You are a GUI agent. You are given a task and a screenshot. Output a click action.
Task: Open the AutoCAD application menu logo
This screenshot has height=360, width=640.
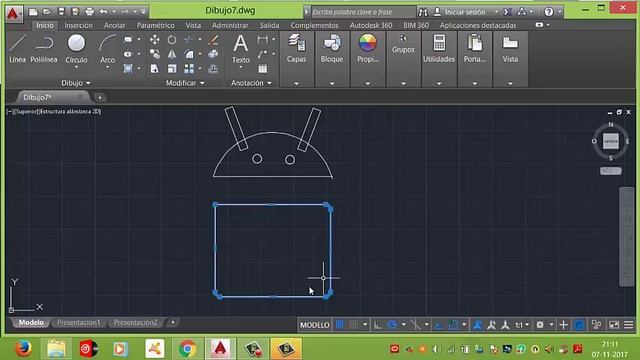click(x=14, y=13)
